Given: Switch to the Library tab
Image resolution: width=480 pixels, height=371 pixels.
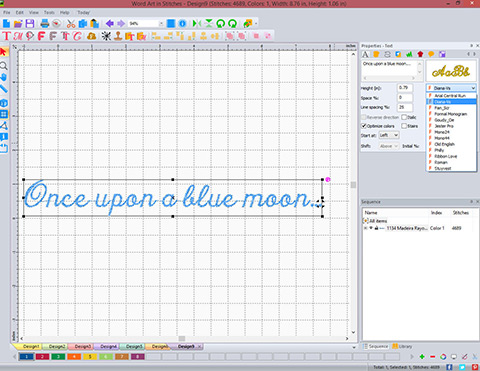Looking at the screenshot, I should coord(402,346).
